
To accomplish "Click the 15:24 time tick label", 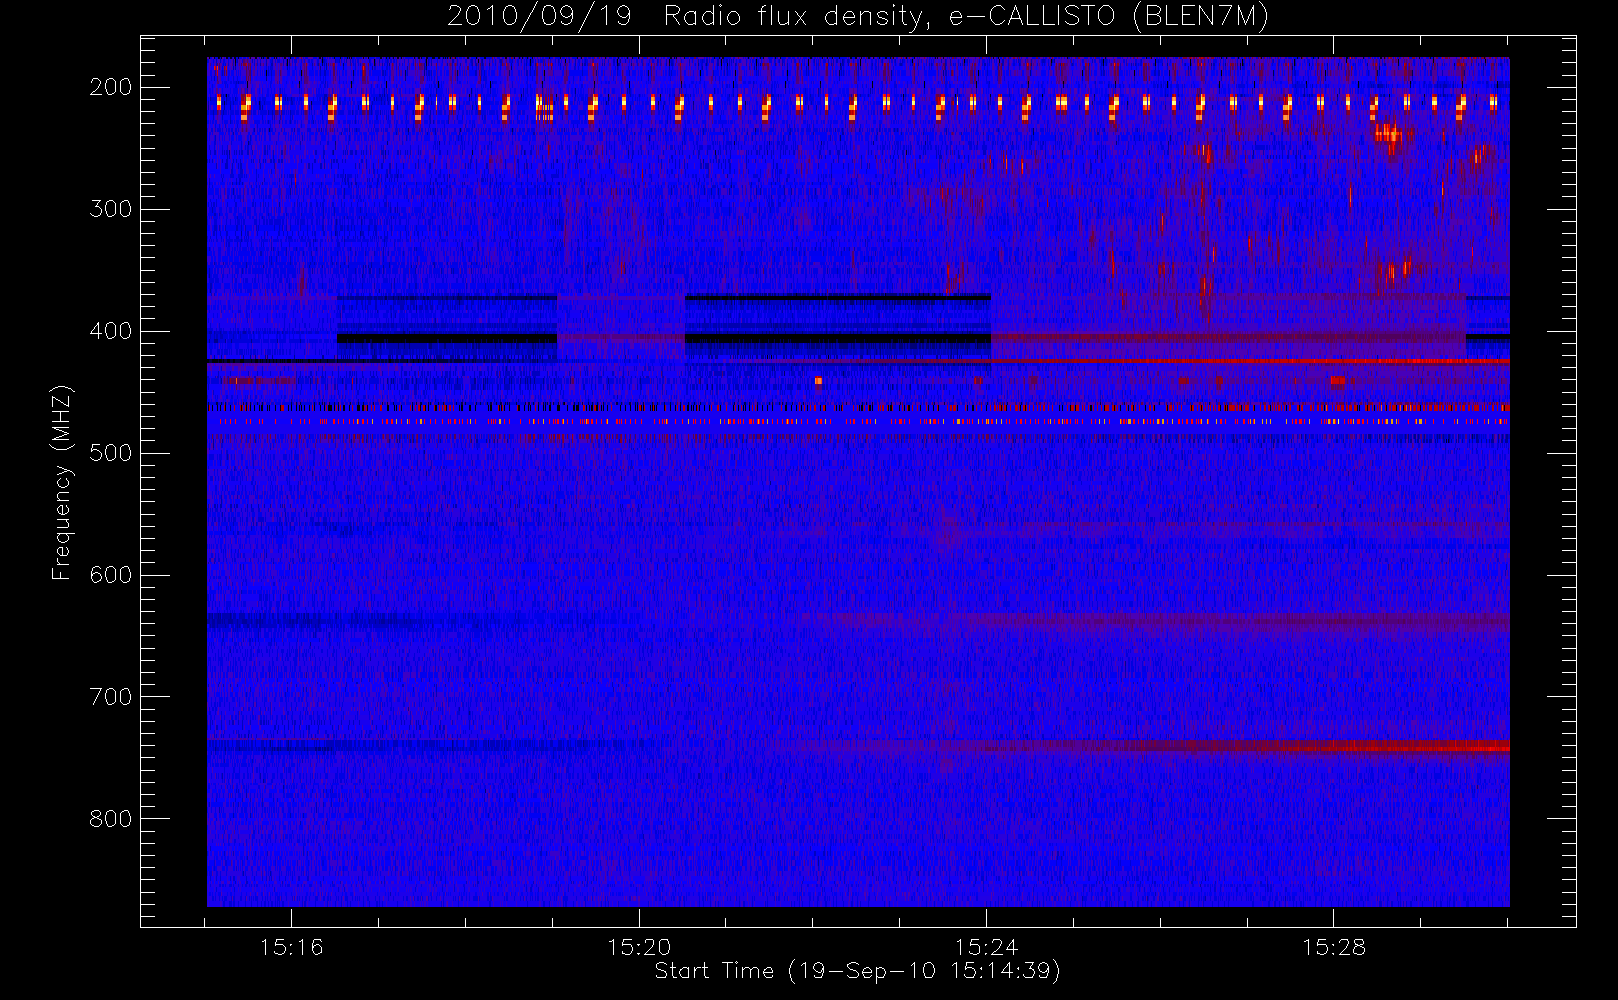I will coord(986,947).
